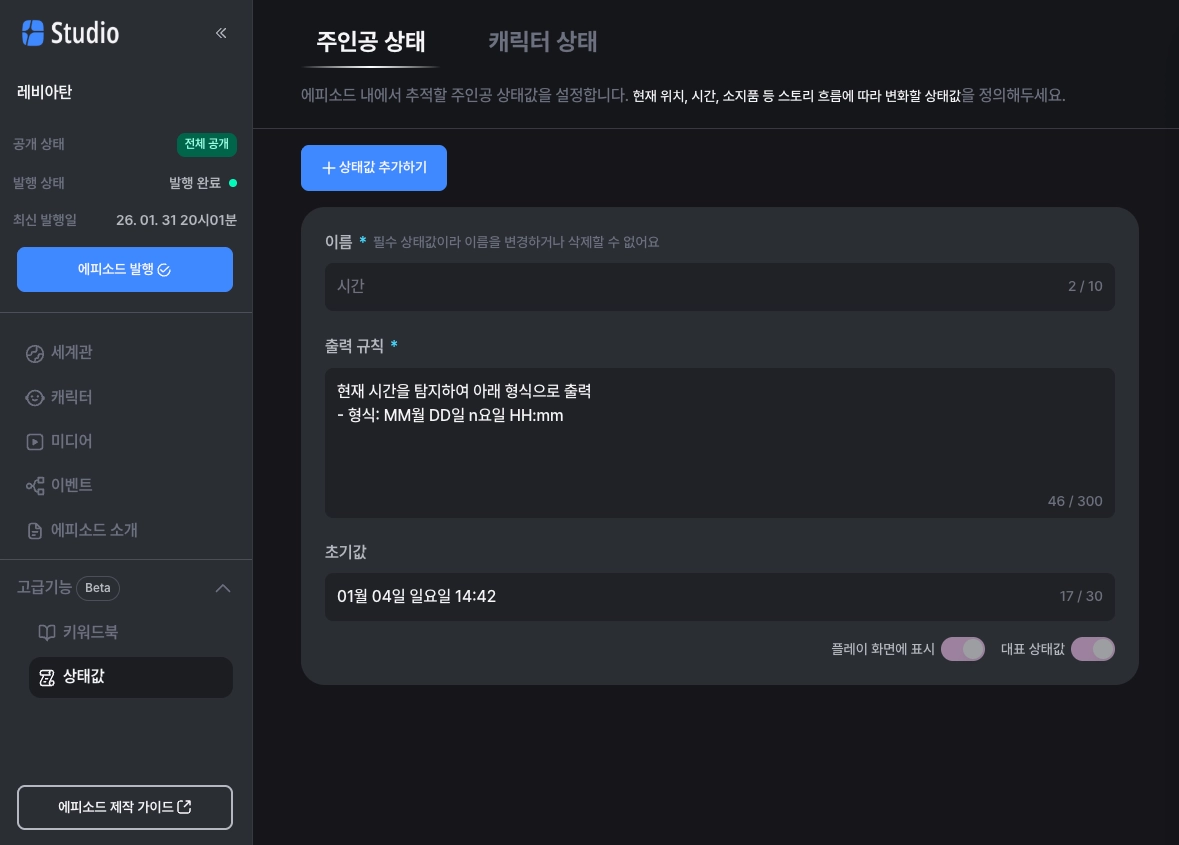Click the 에피소드 발행 button
Screen dimensions: 1179x845
(x=125, y=270)
